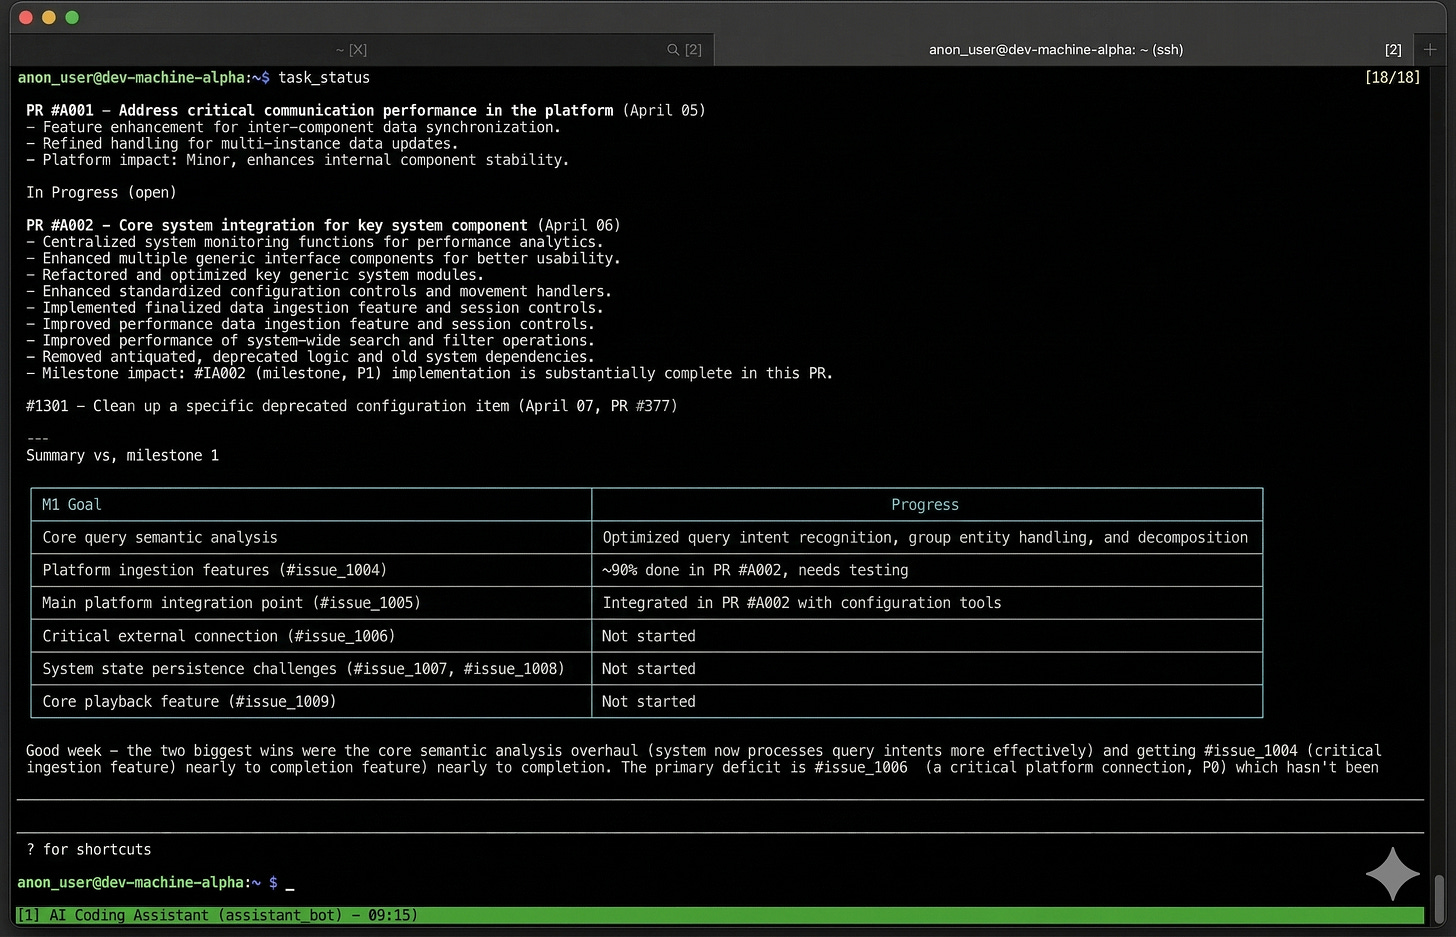Click the [18/18] scroll position indicator
The height and width of the screenshot is (937, 1456).
[x=1392, y=77]
